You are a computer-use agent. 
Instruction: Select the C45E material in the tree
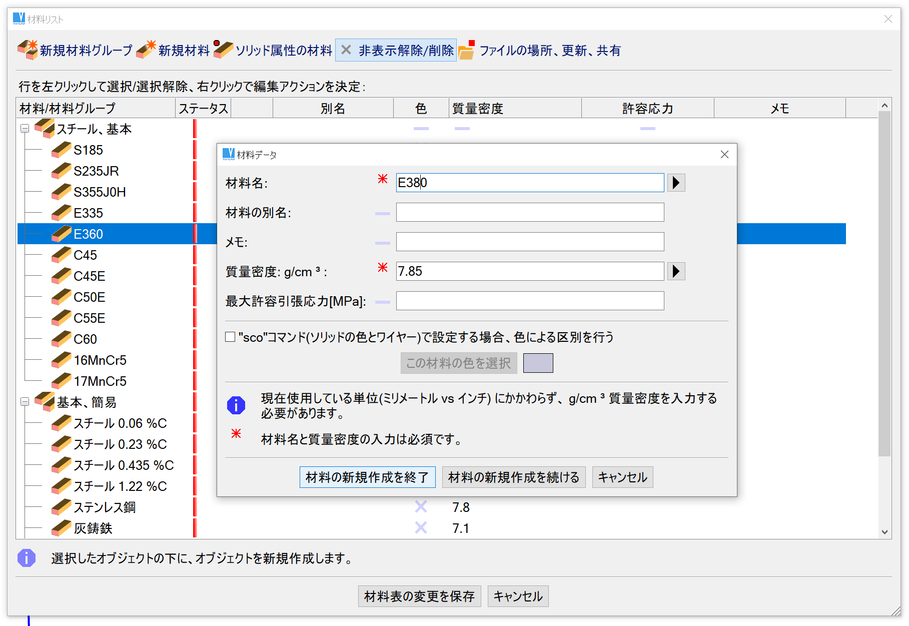(89, 276)
